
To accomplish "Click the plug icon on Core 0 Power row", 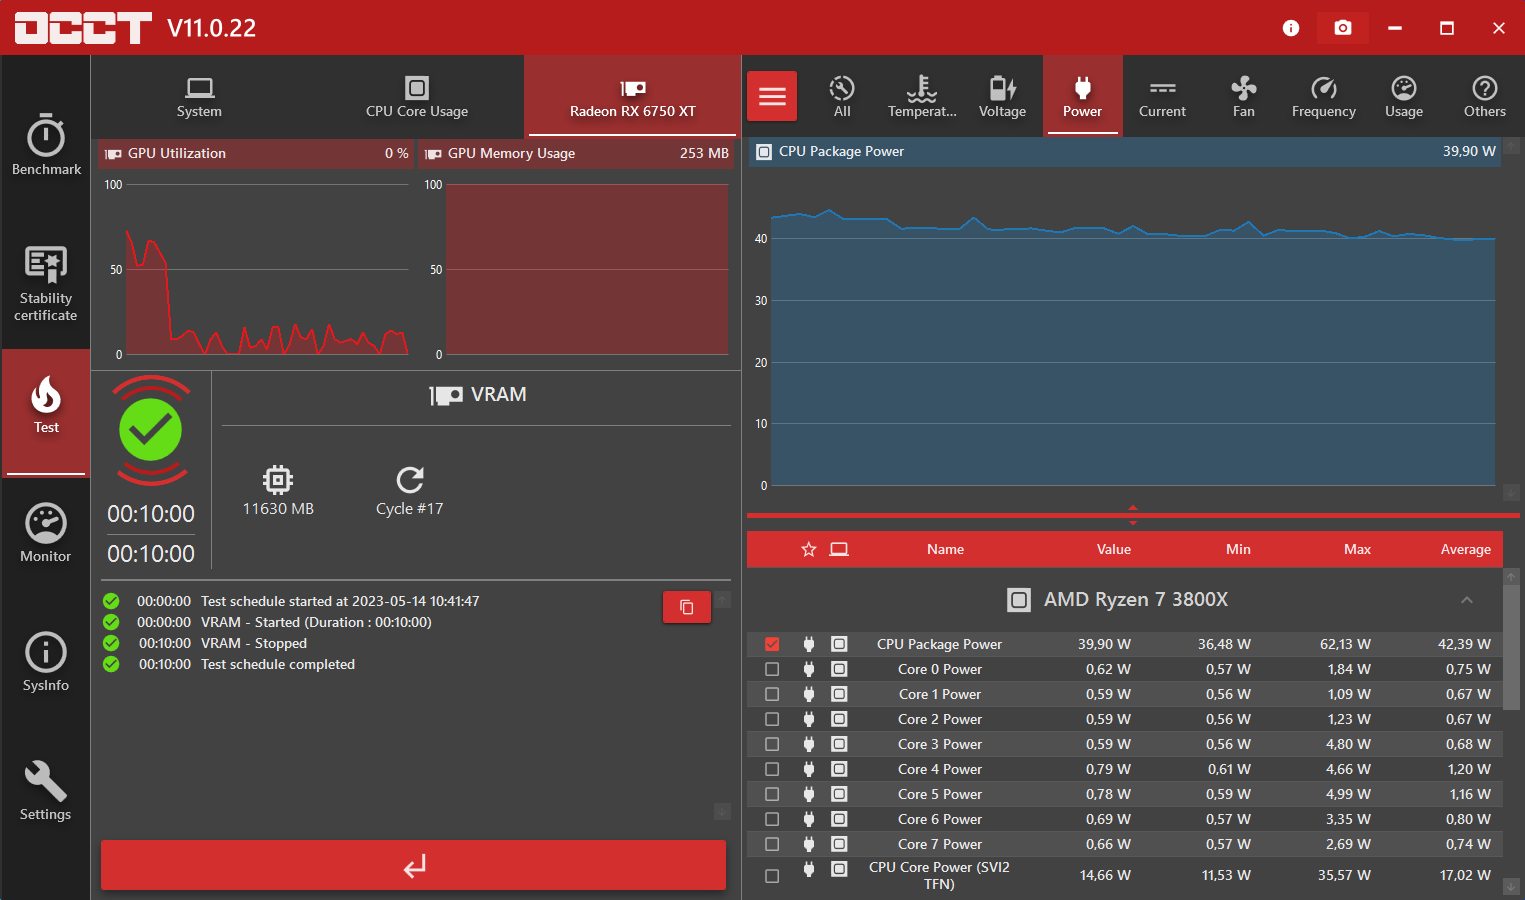I will pyautogui.click(x=809, y=669).
